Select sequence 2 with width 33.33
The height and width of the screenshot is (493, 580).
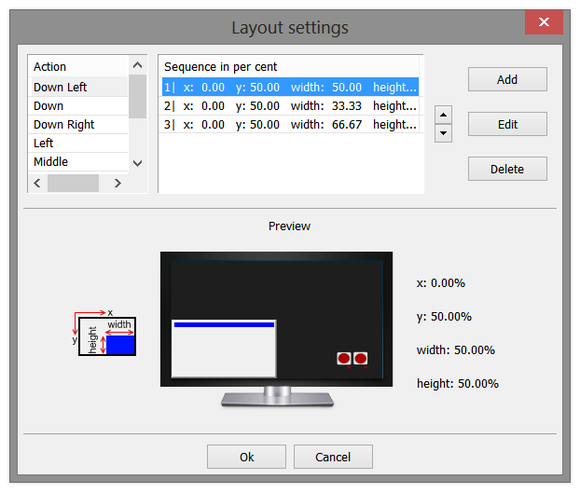pos(290,106)
